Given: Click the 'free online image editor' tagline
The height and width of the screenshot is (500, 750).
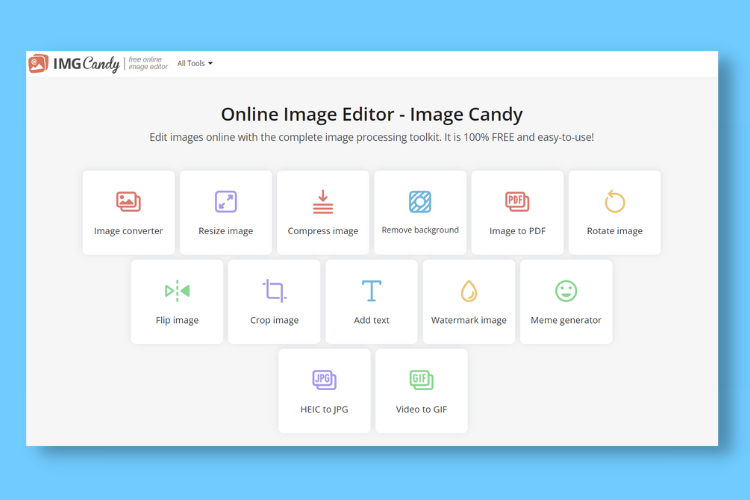Looking at the screenshot, I should (148, 63).
